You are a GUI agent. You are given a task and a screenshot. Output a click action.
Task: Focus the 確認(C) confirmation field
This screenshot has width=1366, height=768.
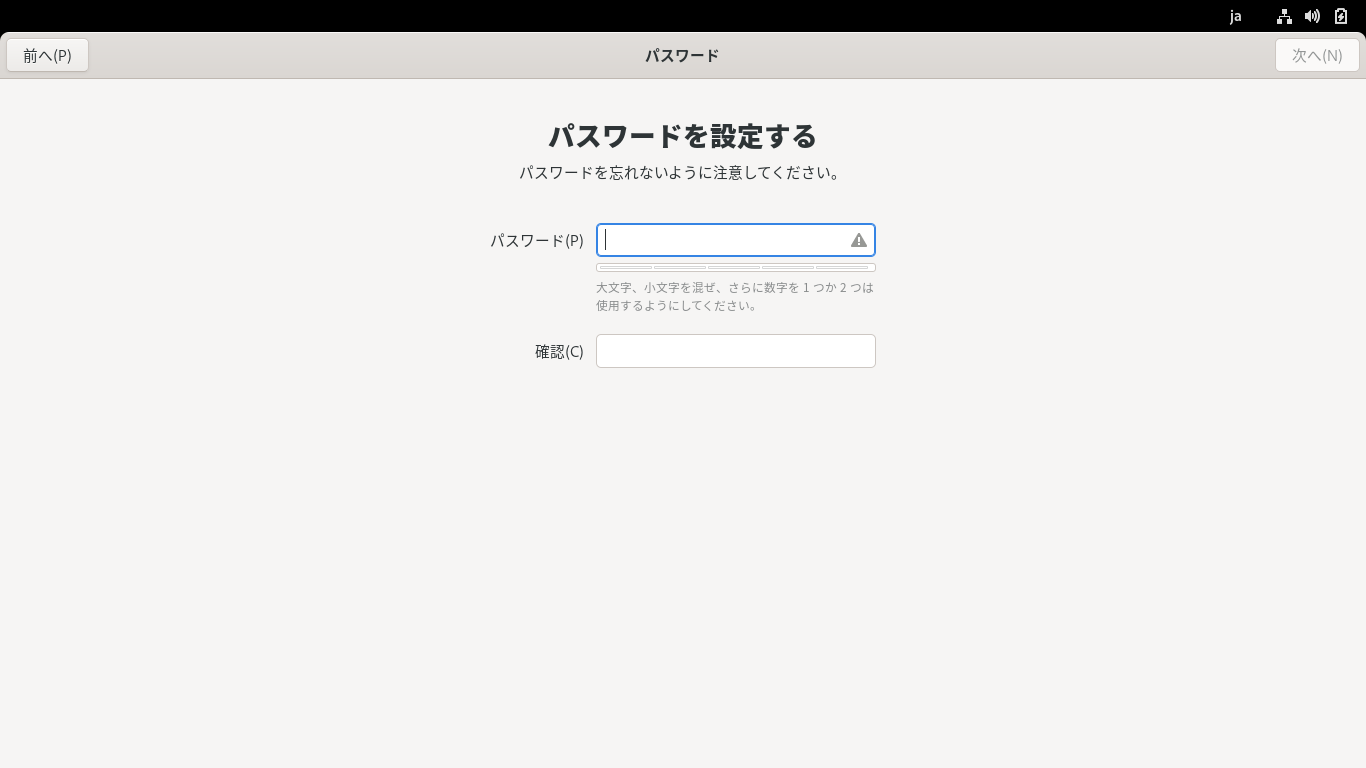735,351
